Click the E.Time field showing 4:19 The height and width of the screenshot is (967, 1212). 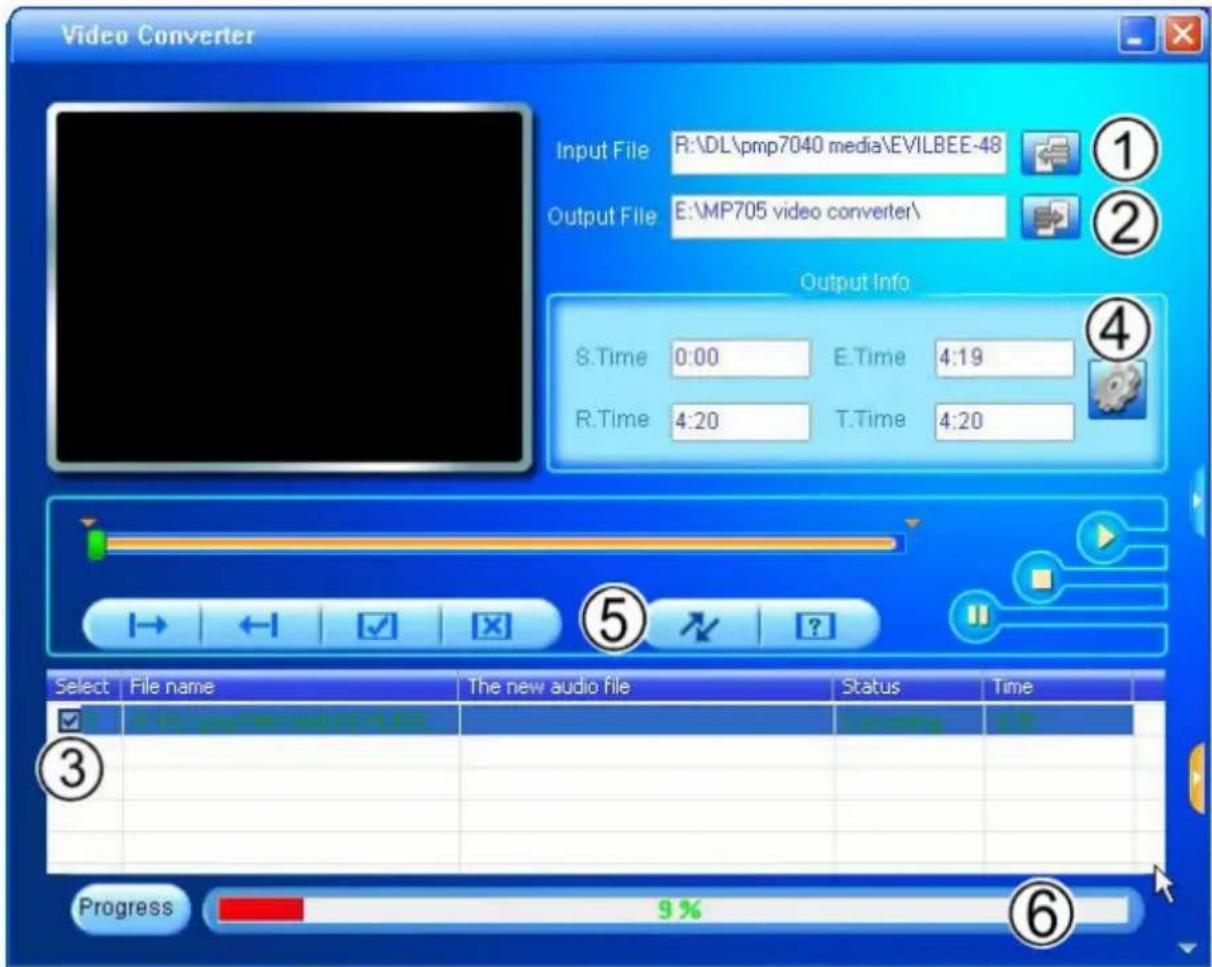(1004, 358)
